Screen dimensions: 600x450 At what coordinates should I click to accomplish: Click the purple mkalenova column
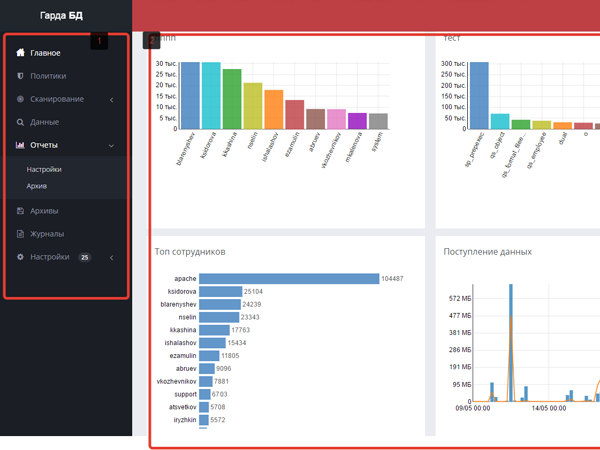357,121
